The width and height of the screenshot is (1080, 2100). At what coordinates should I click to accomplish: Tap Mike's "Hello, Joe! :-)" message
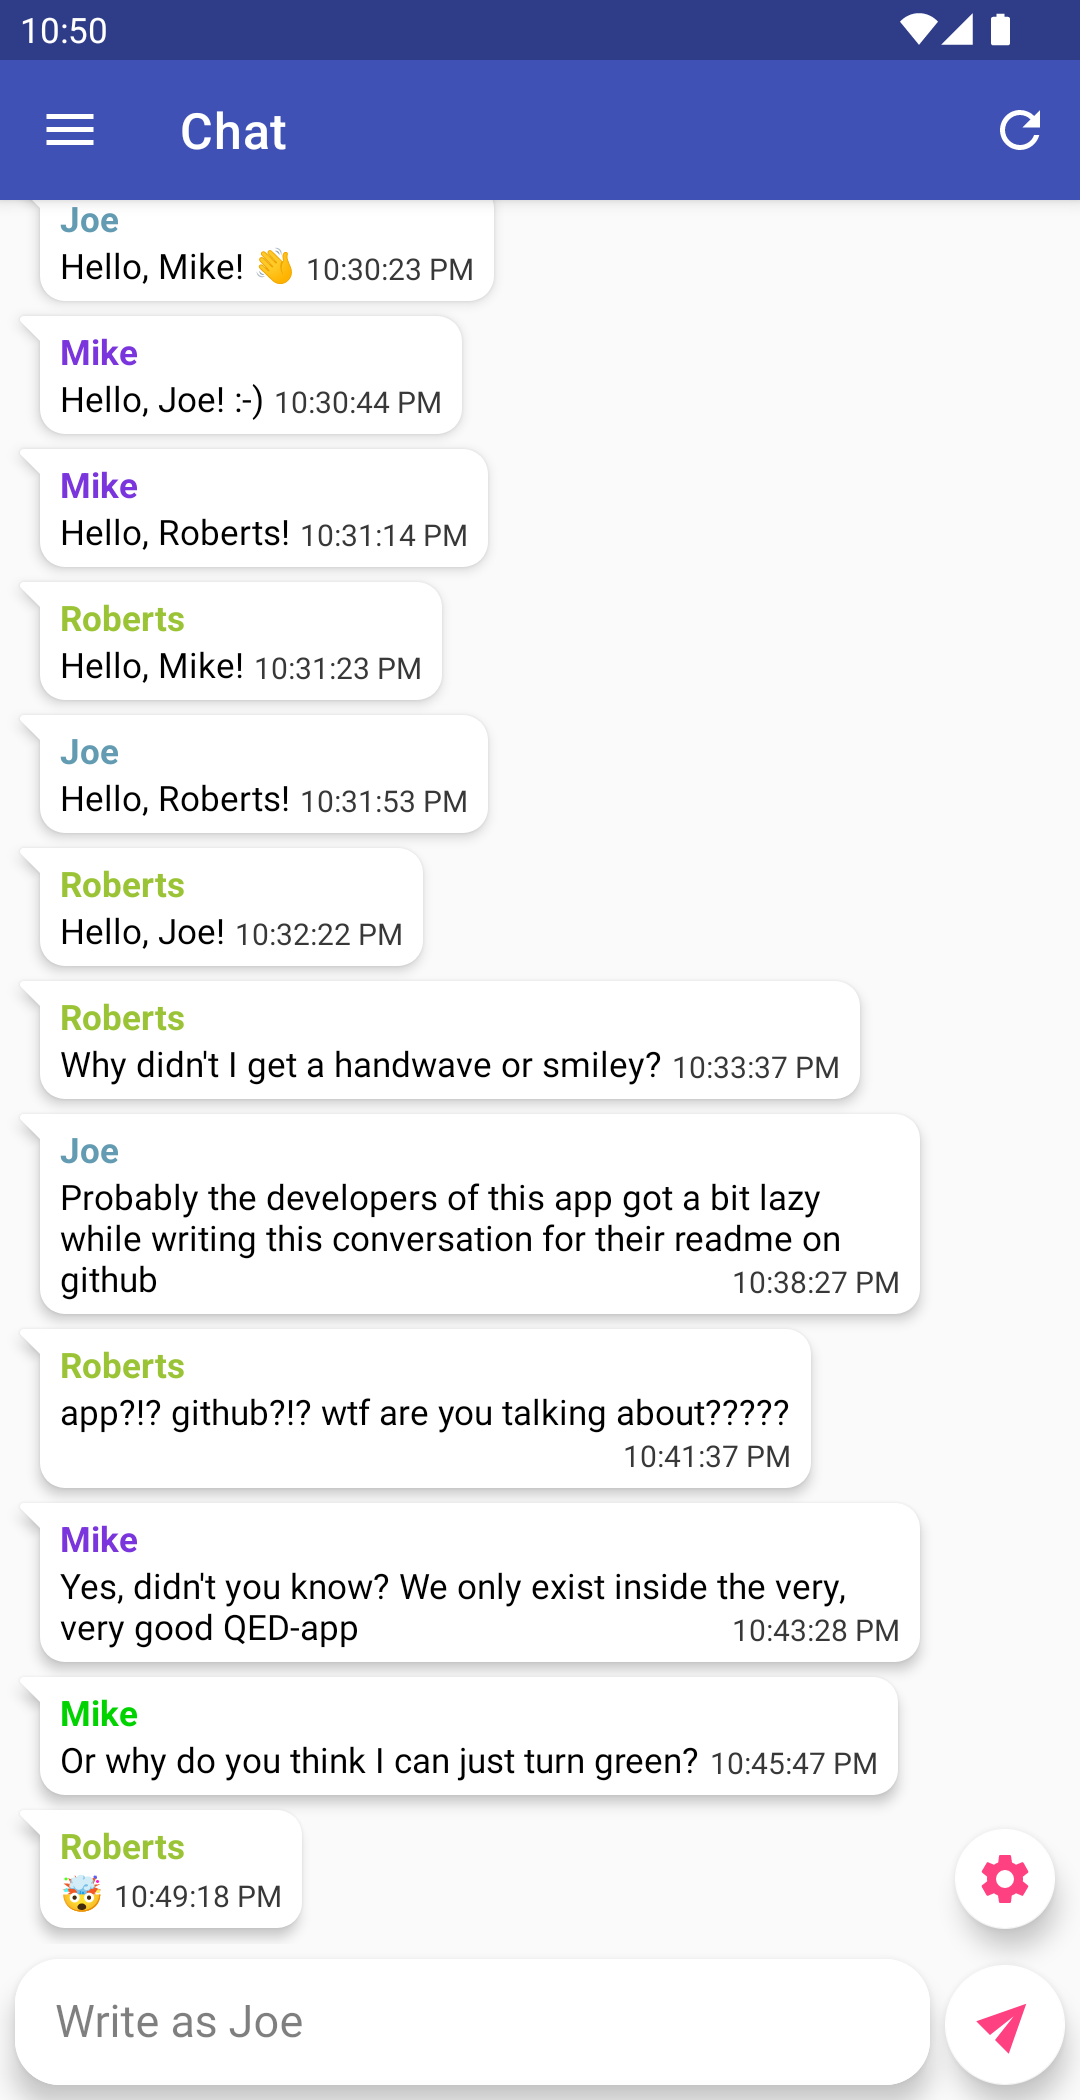250,376
